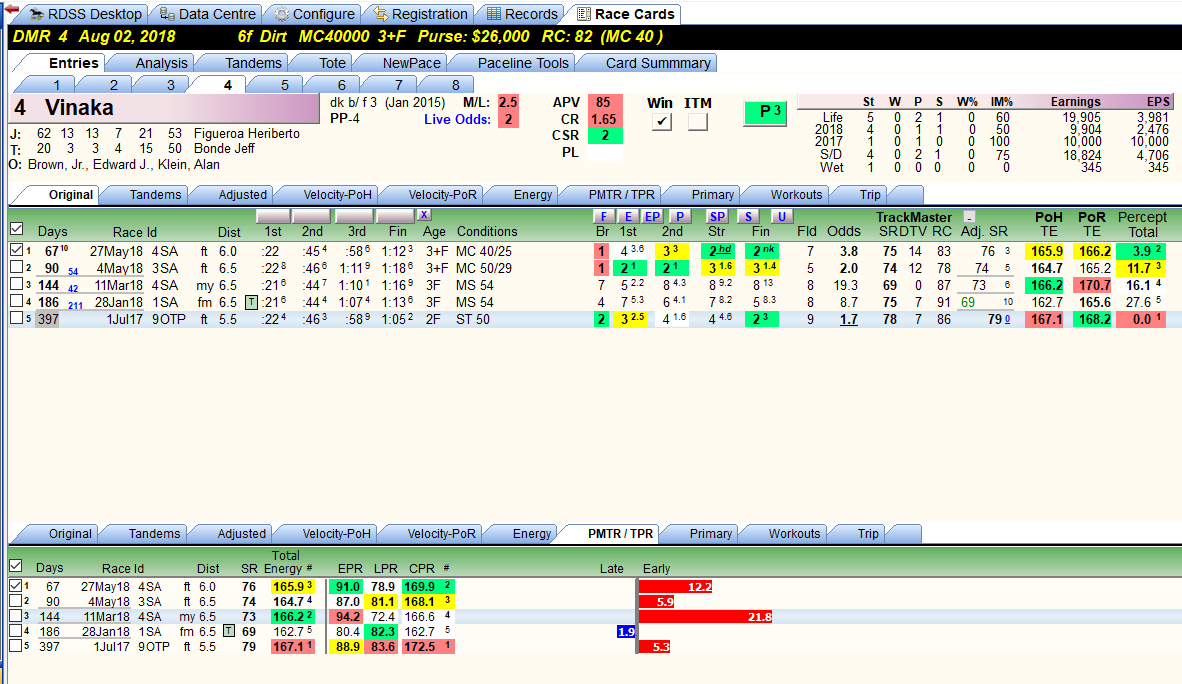Click the green P 3 button
The image size is (1182, 684).
point(765,112)
